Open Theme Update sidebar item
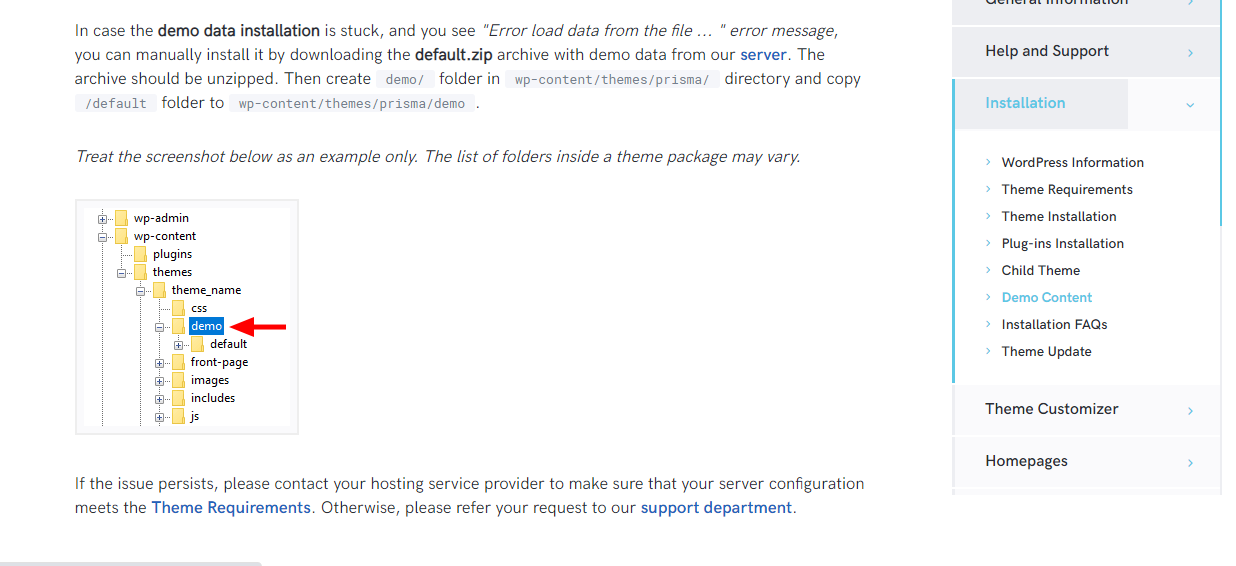 tap(1046, 351)
